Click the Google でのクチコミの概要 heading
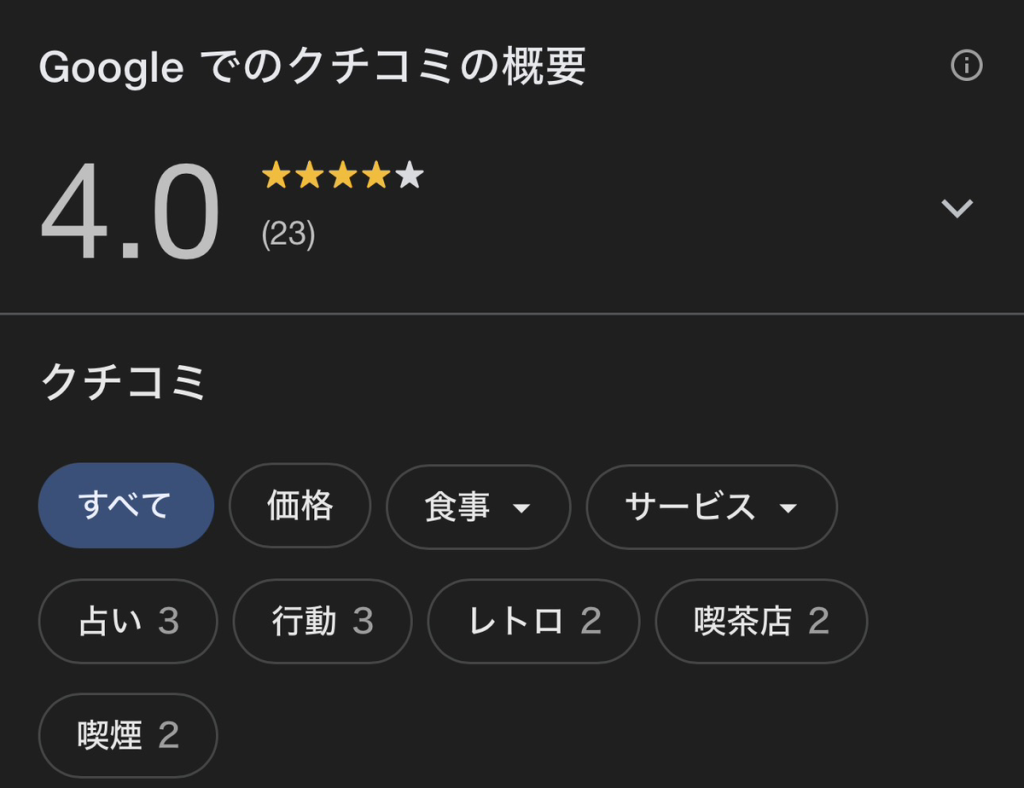1024x788 pixels. 312,68
